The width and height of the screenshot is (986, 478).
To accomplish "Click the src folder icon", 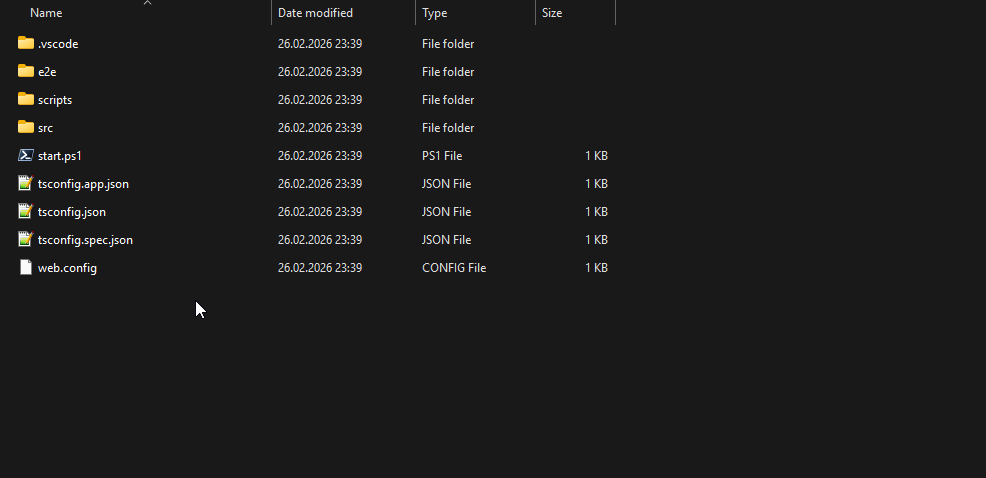I will [26, 127].
